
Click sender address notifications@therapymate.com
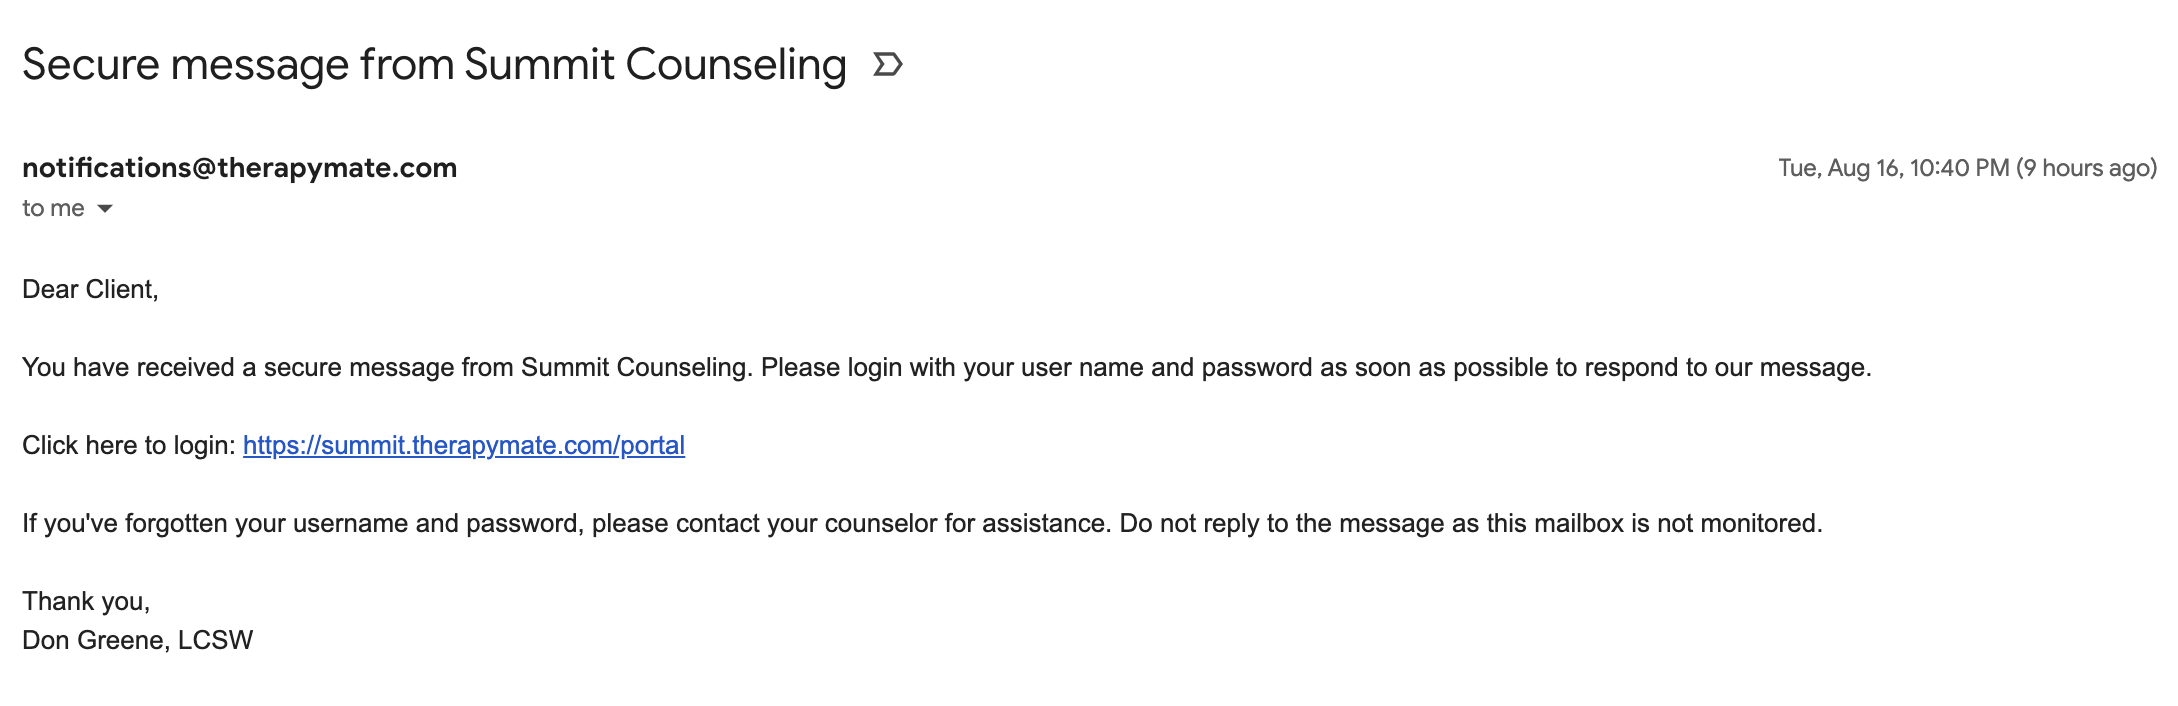240,168
